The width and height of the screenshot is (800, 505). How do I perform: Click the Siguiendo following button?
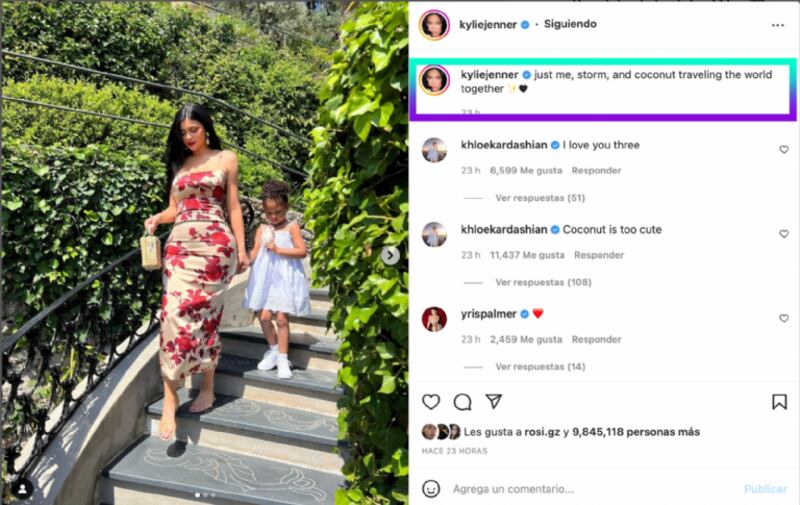570,24
